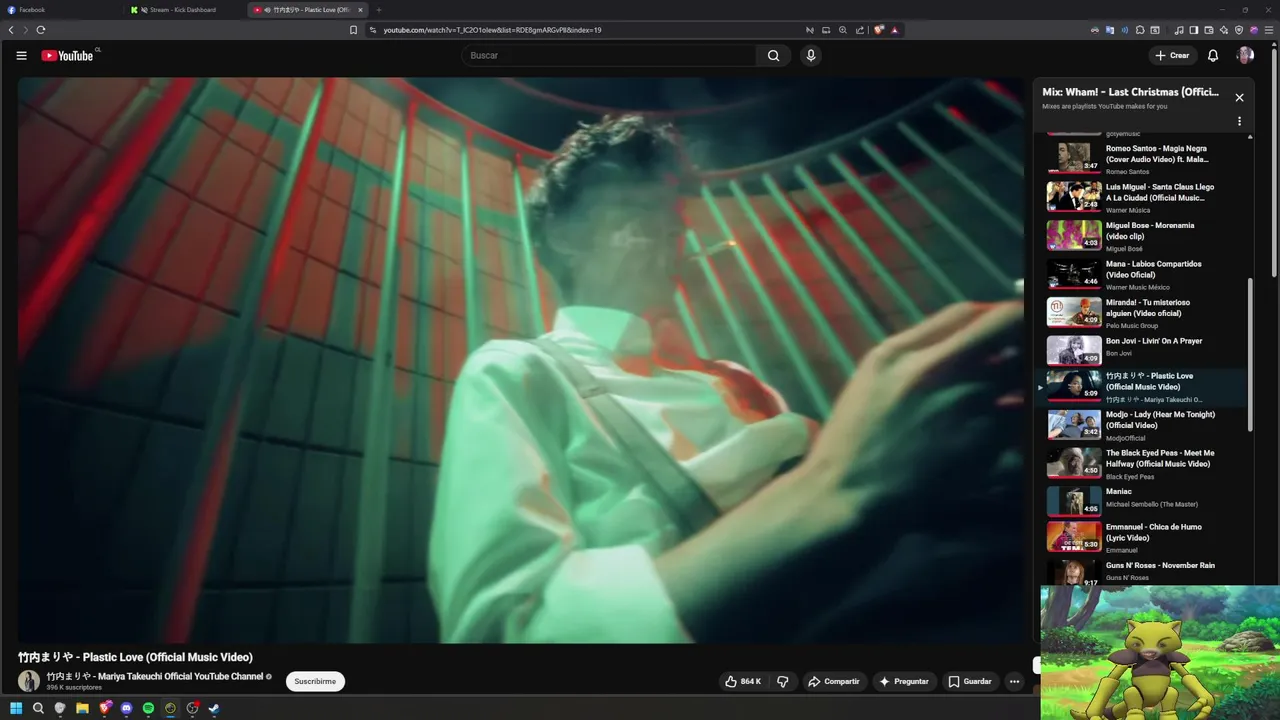
Task: Save the video with Guardar
Action: [x=970, y=681]
